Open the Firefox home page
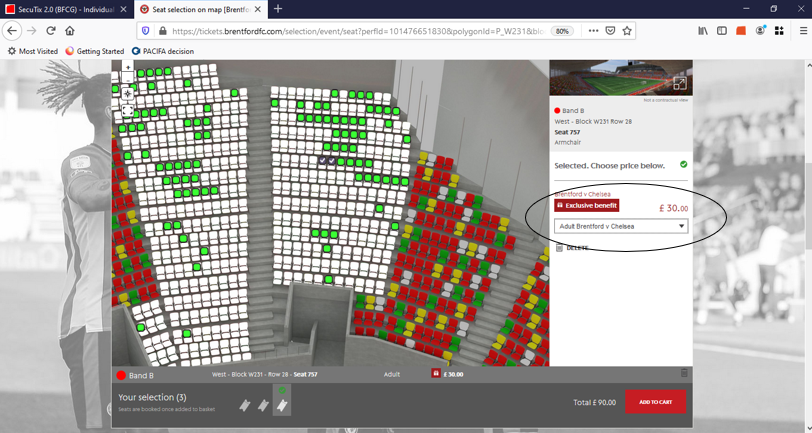This screenshot has height=433, width=812. (70, 31)
